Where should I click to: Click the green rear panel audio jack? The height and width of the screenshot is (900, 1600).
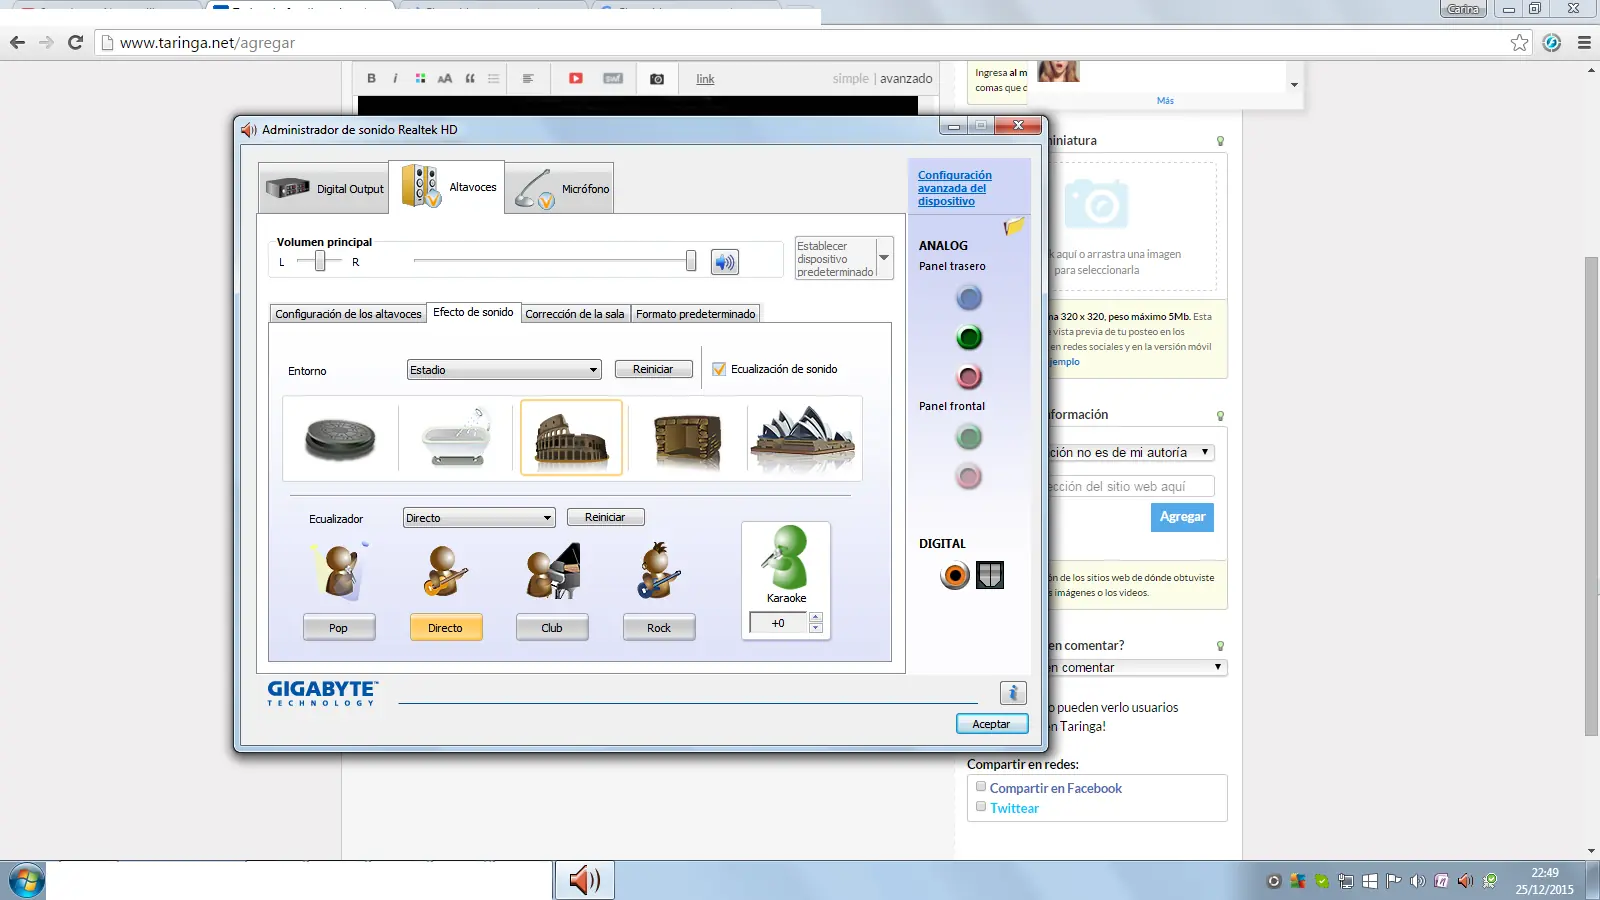coord(969,338)
